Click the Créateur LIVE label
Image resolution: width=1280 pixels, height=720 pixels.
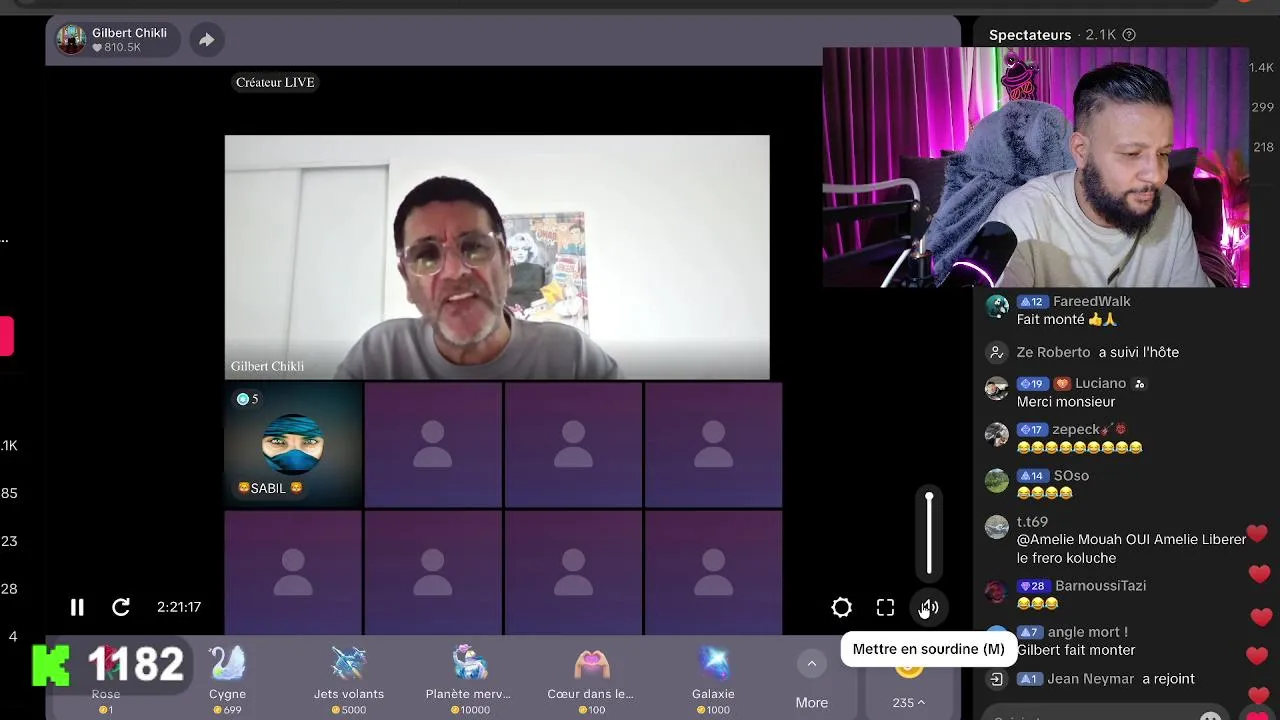(275, 82)
